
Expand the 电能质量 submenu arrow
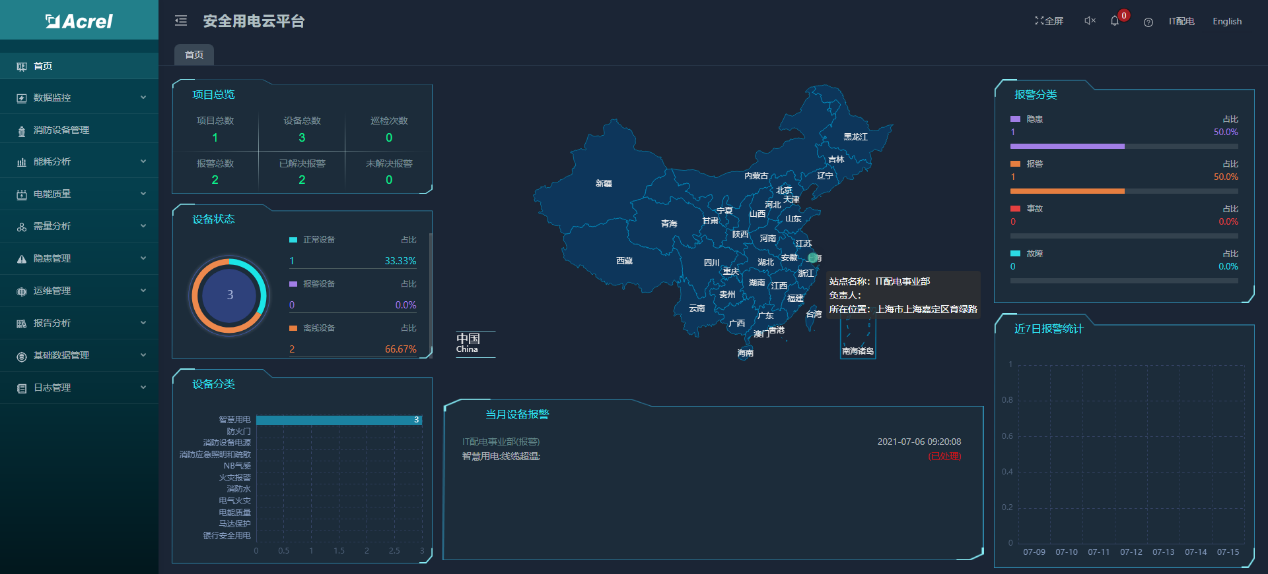click(x=143, y=194)
